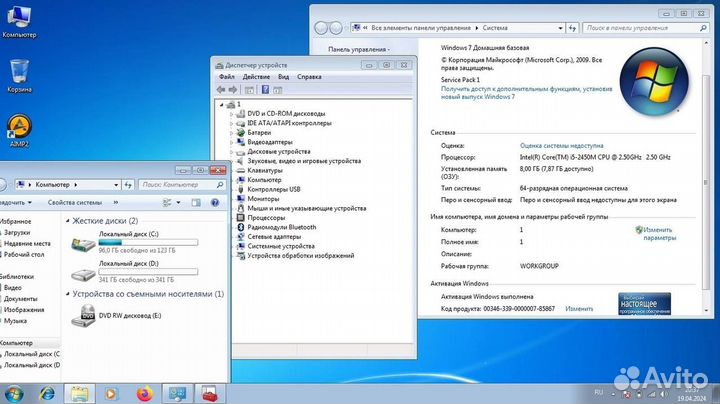The image size is (720, 404).
Task: Click the Explorer help question mark icon
Action: pos(214,202)
